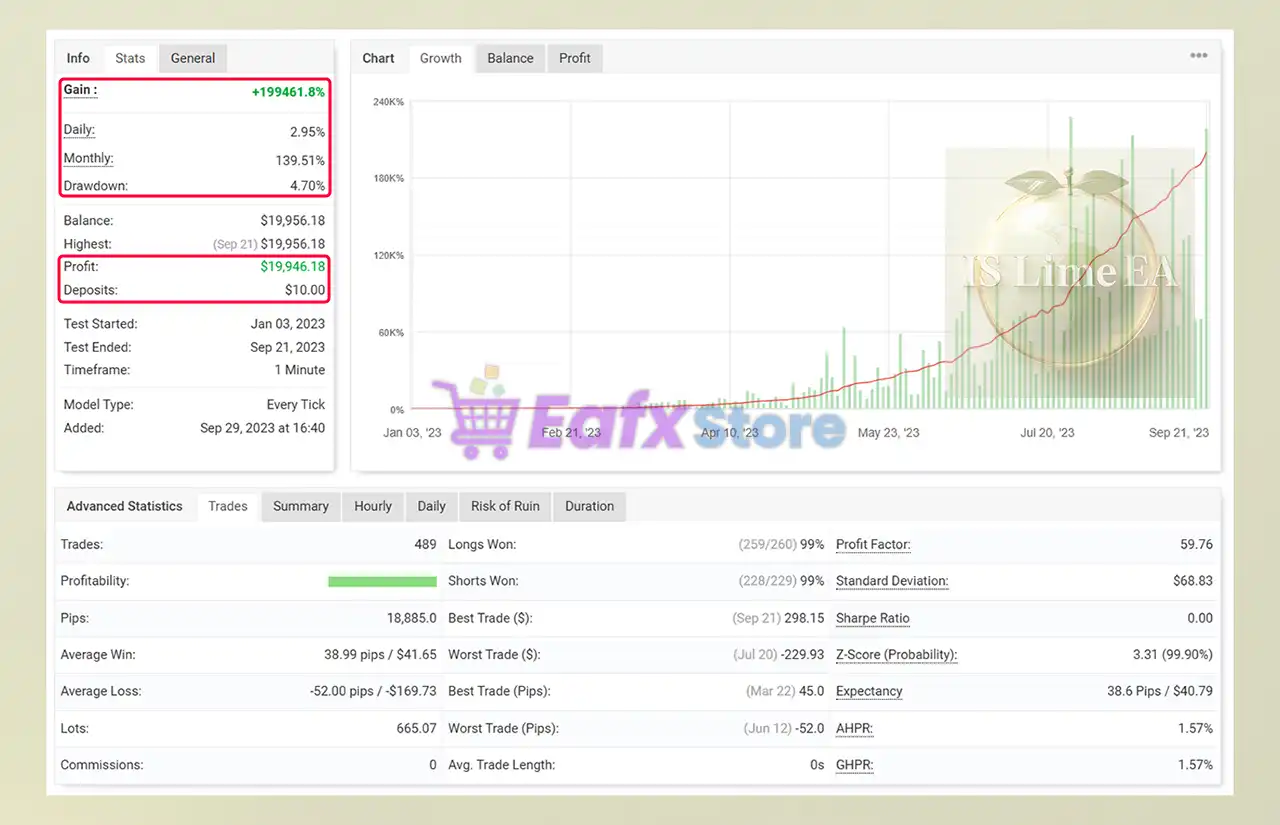
Task: Open the General tab
Action: [193, 58]
